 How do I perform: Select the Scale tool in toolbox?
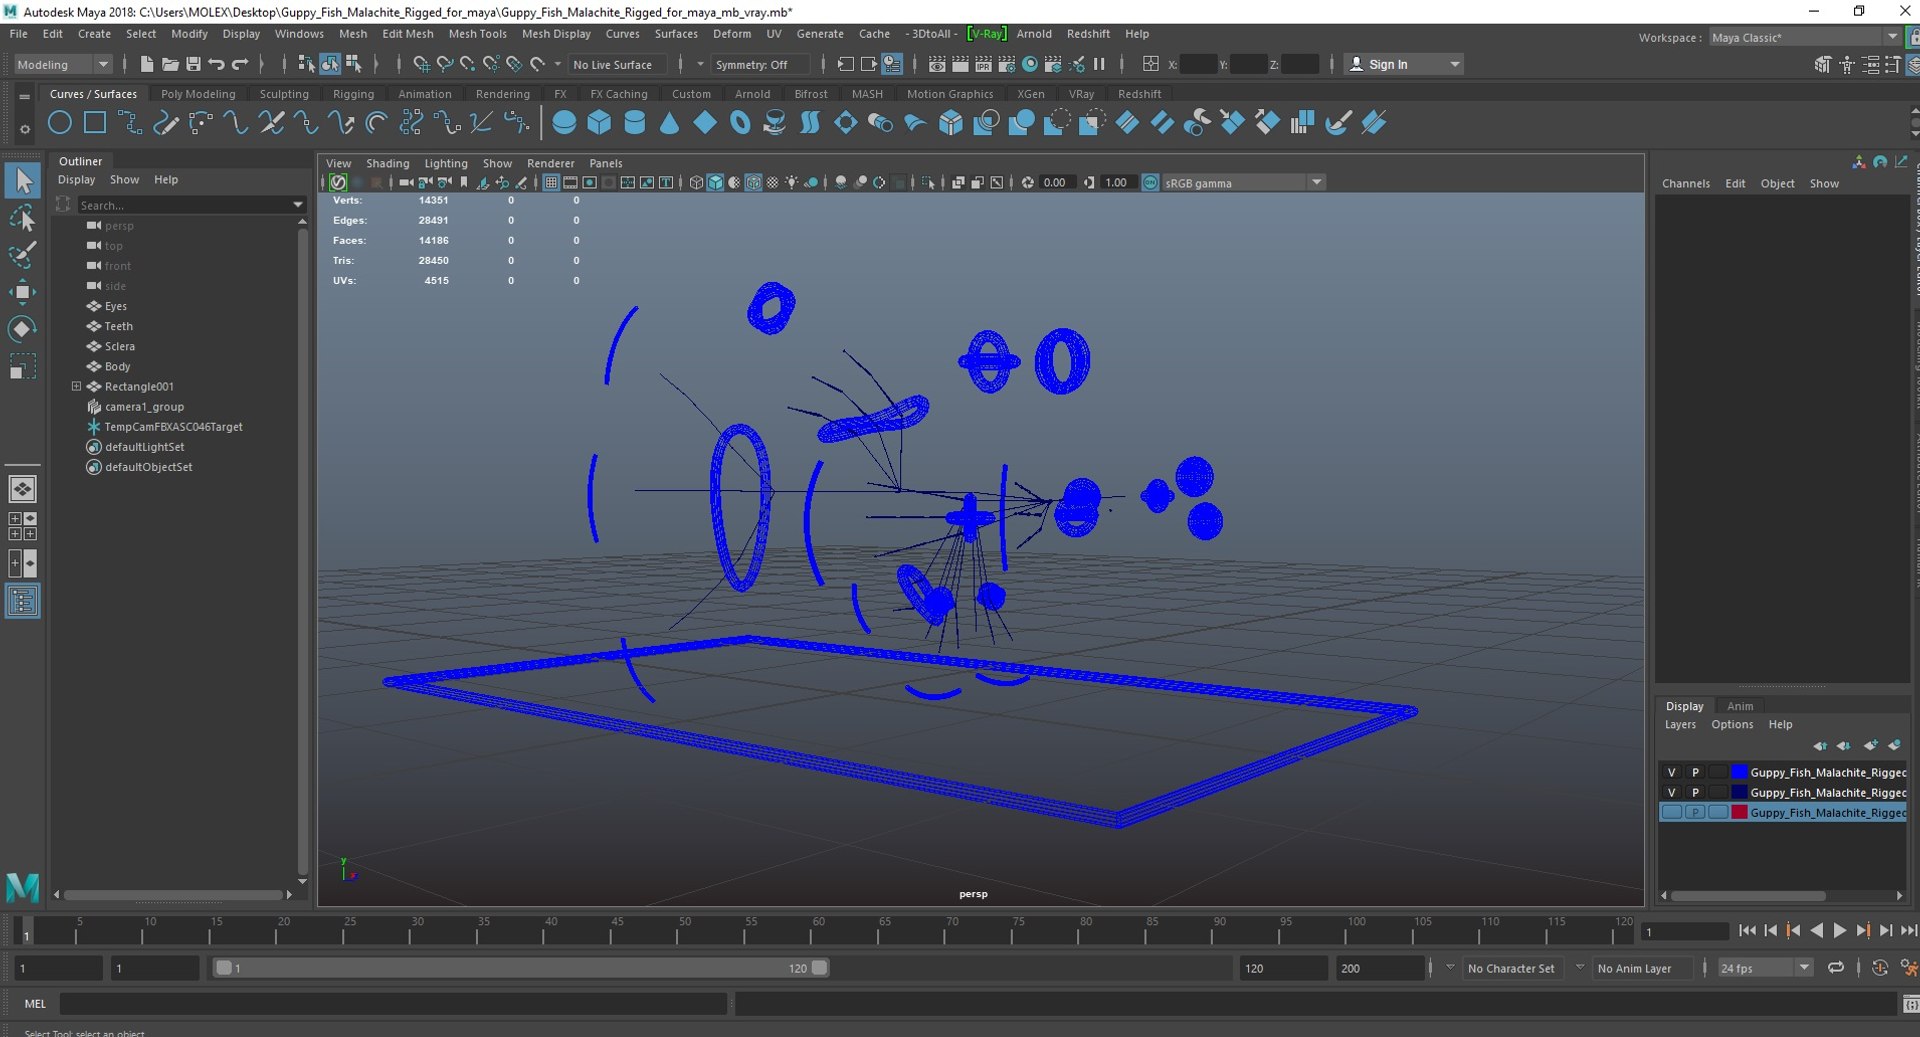pos(22,367)
